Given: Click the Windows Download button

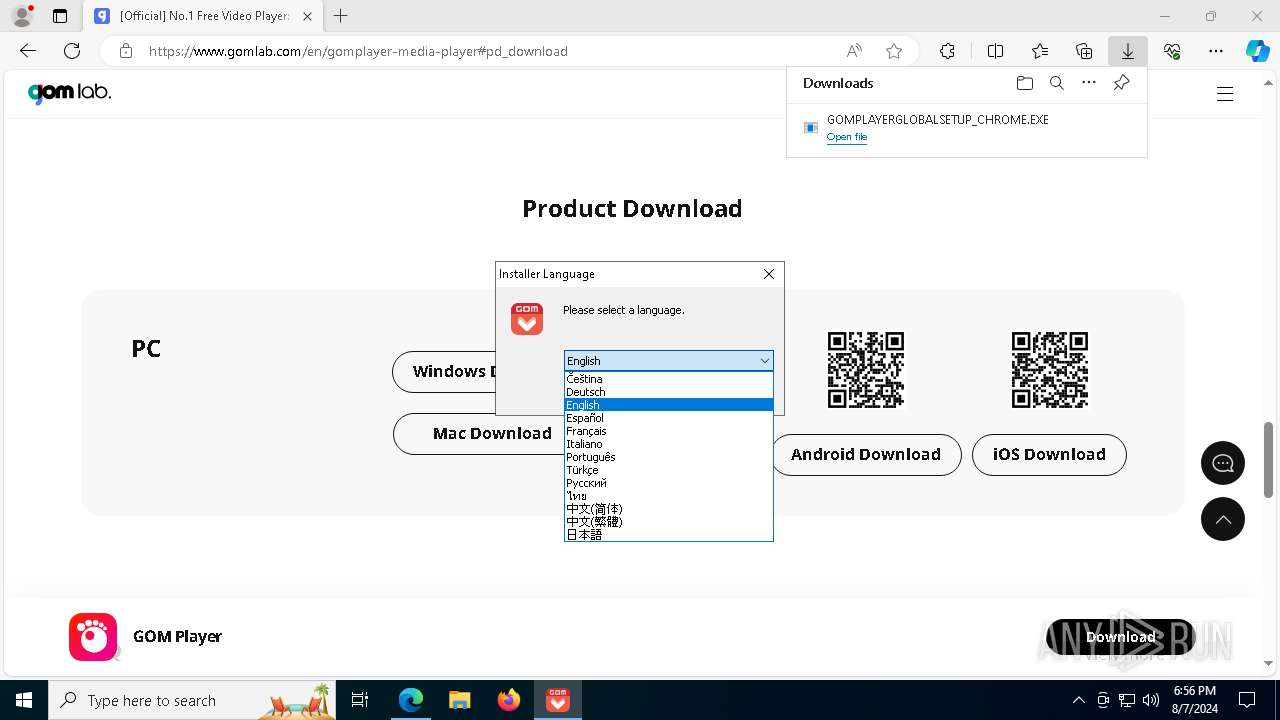Looking at the screenshot, I should [x=444, y=372].
